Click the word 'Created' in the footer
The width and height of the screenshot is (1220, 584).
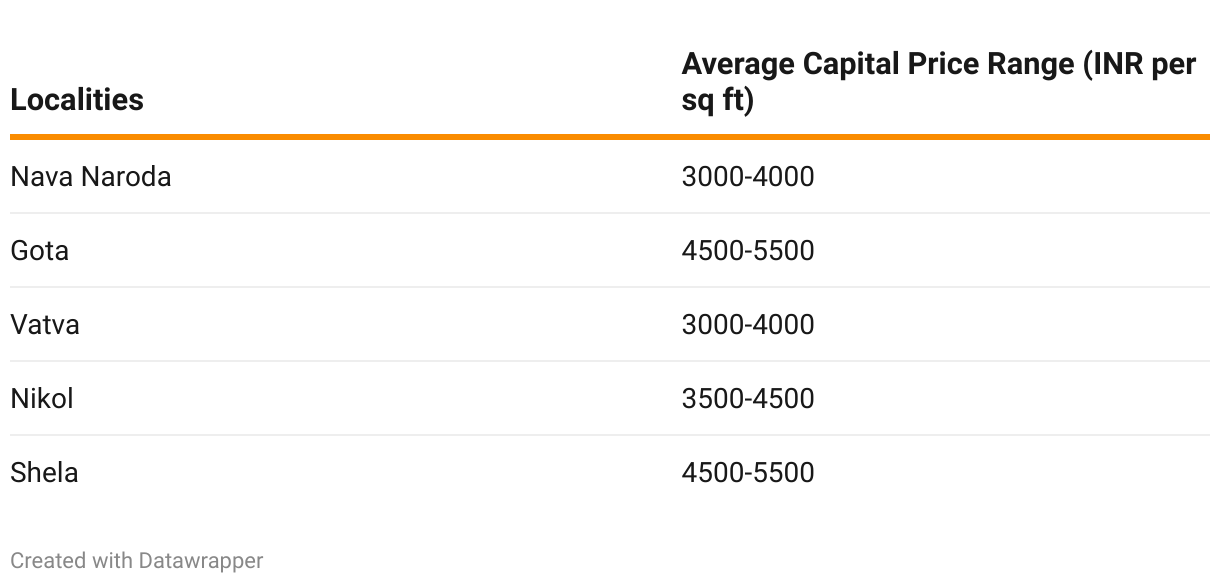point(48,561)
